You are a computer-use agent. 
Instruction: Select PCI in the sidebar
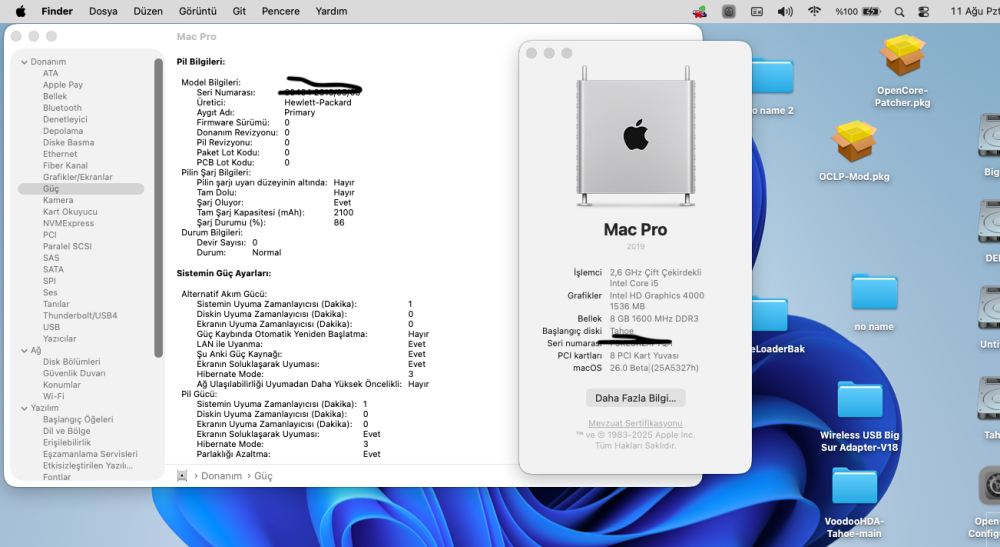pos(50,235)
